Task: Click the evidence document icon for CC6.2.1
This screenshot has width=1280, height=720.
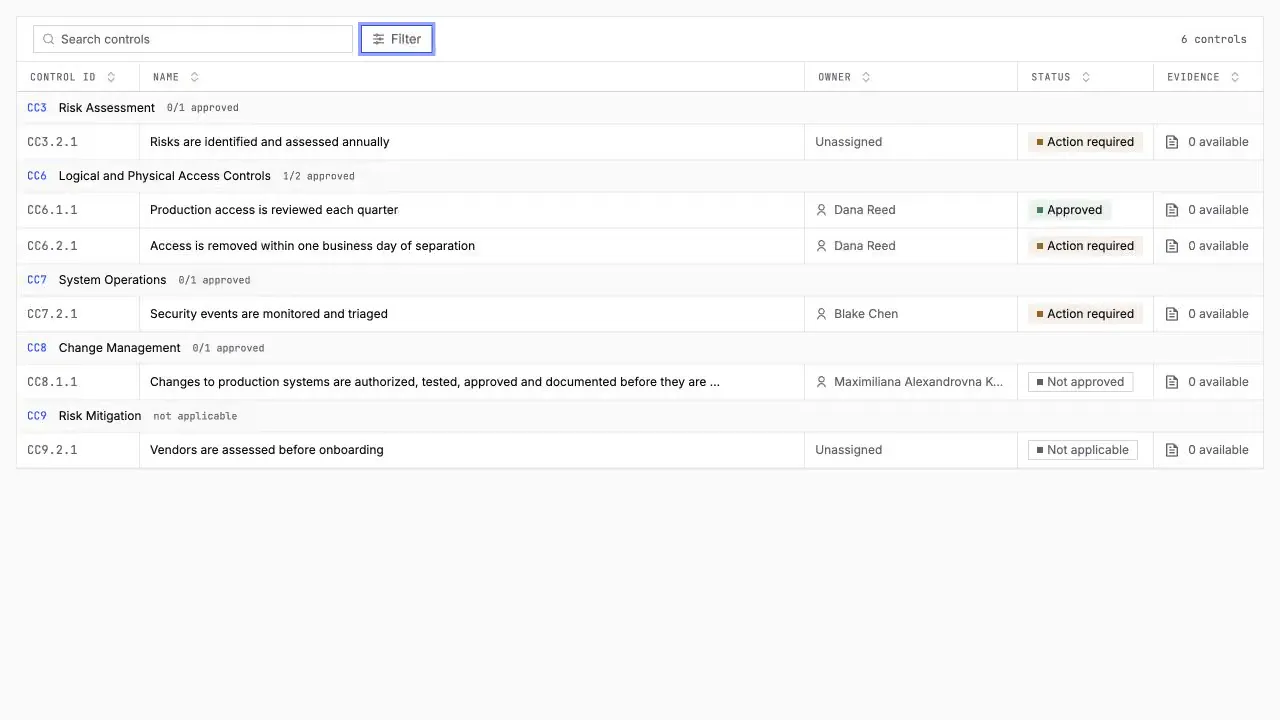Action: pos(1172,246)
